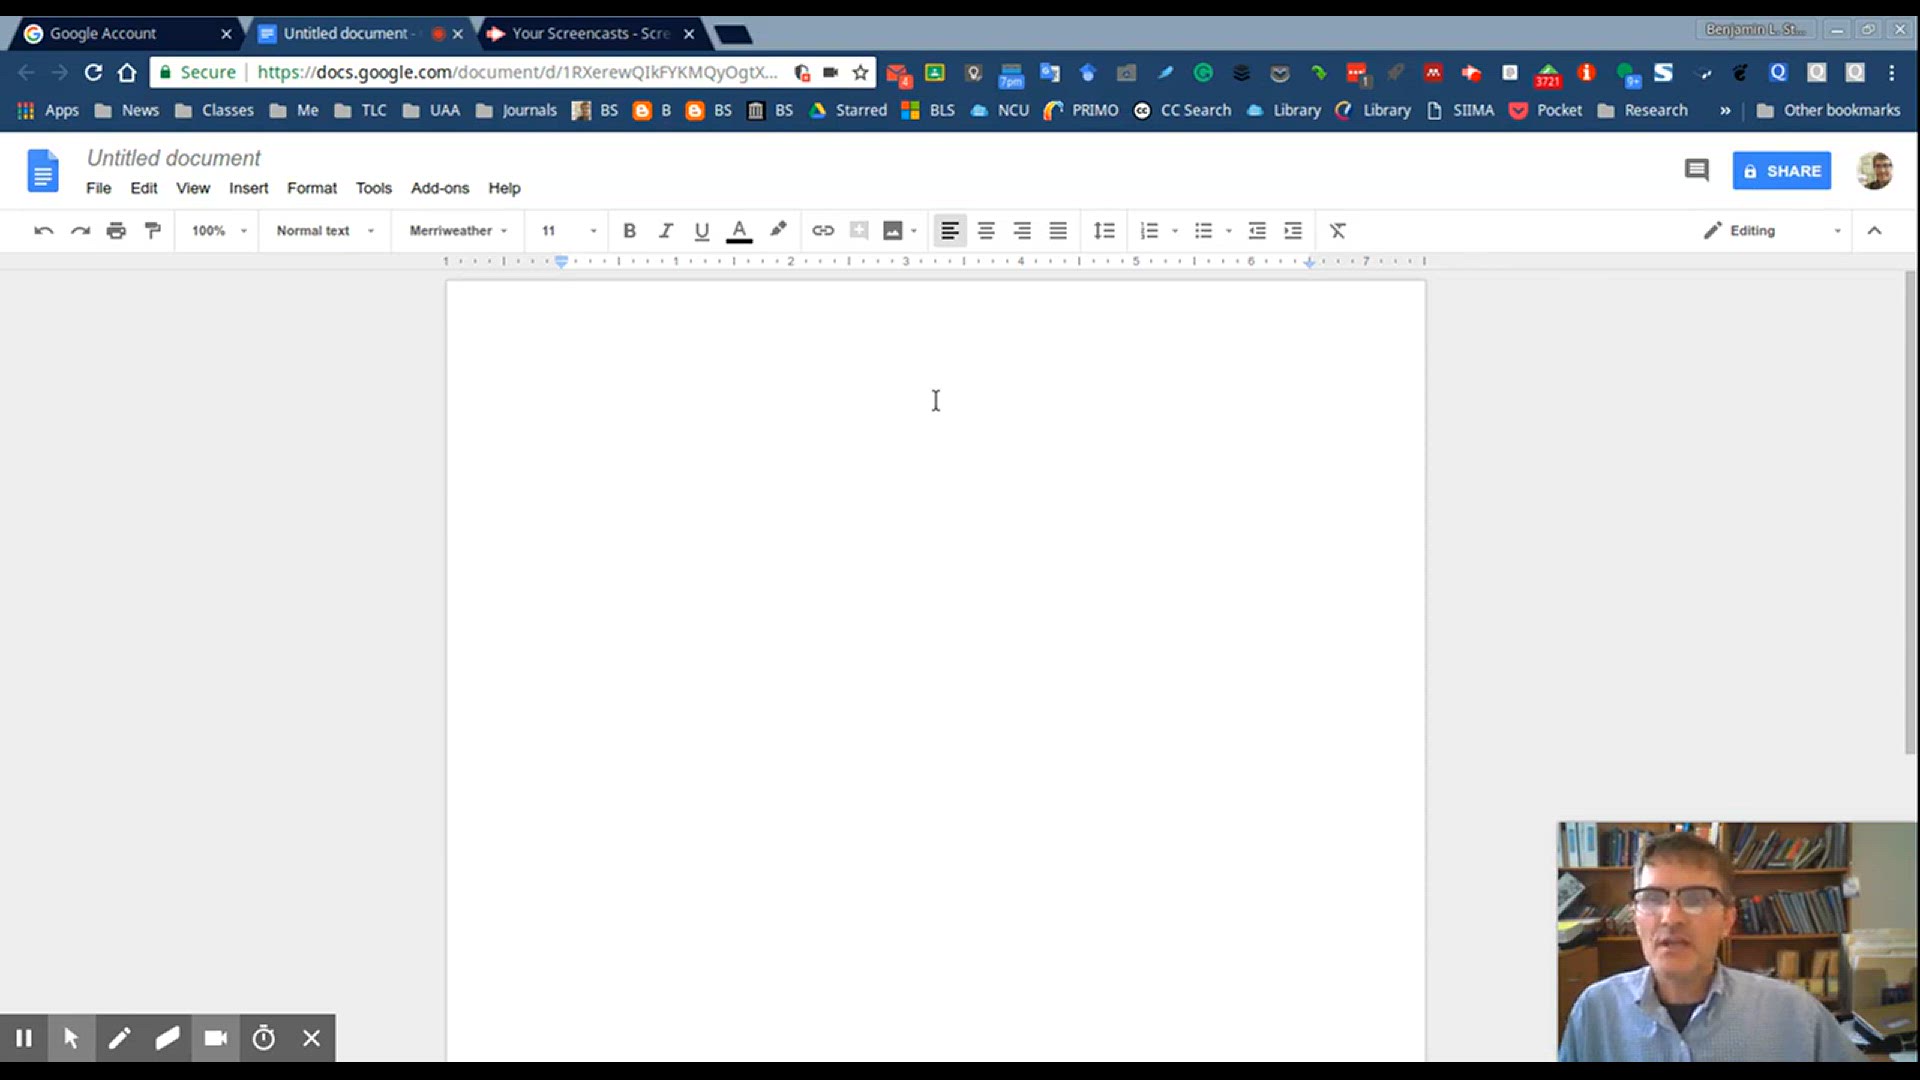Click the Underline formatting icon
The width and height of the screenshot is (1920, 1080).
click(700, 231)
